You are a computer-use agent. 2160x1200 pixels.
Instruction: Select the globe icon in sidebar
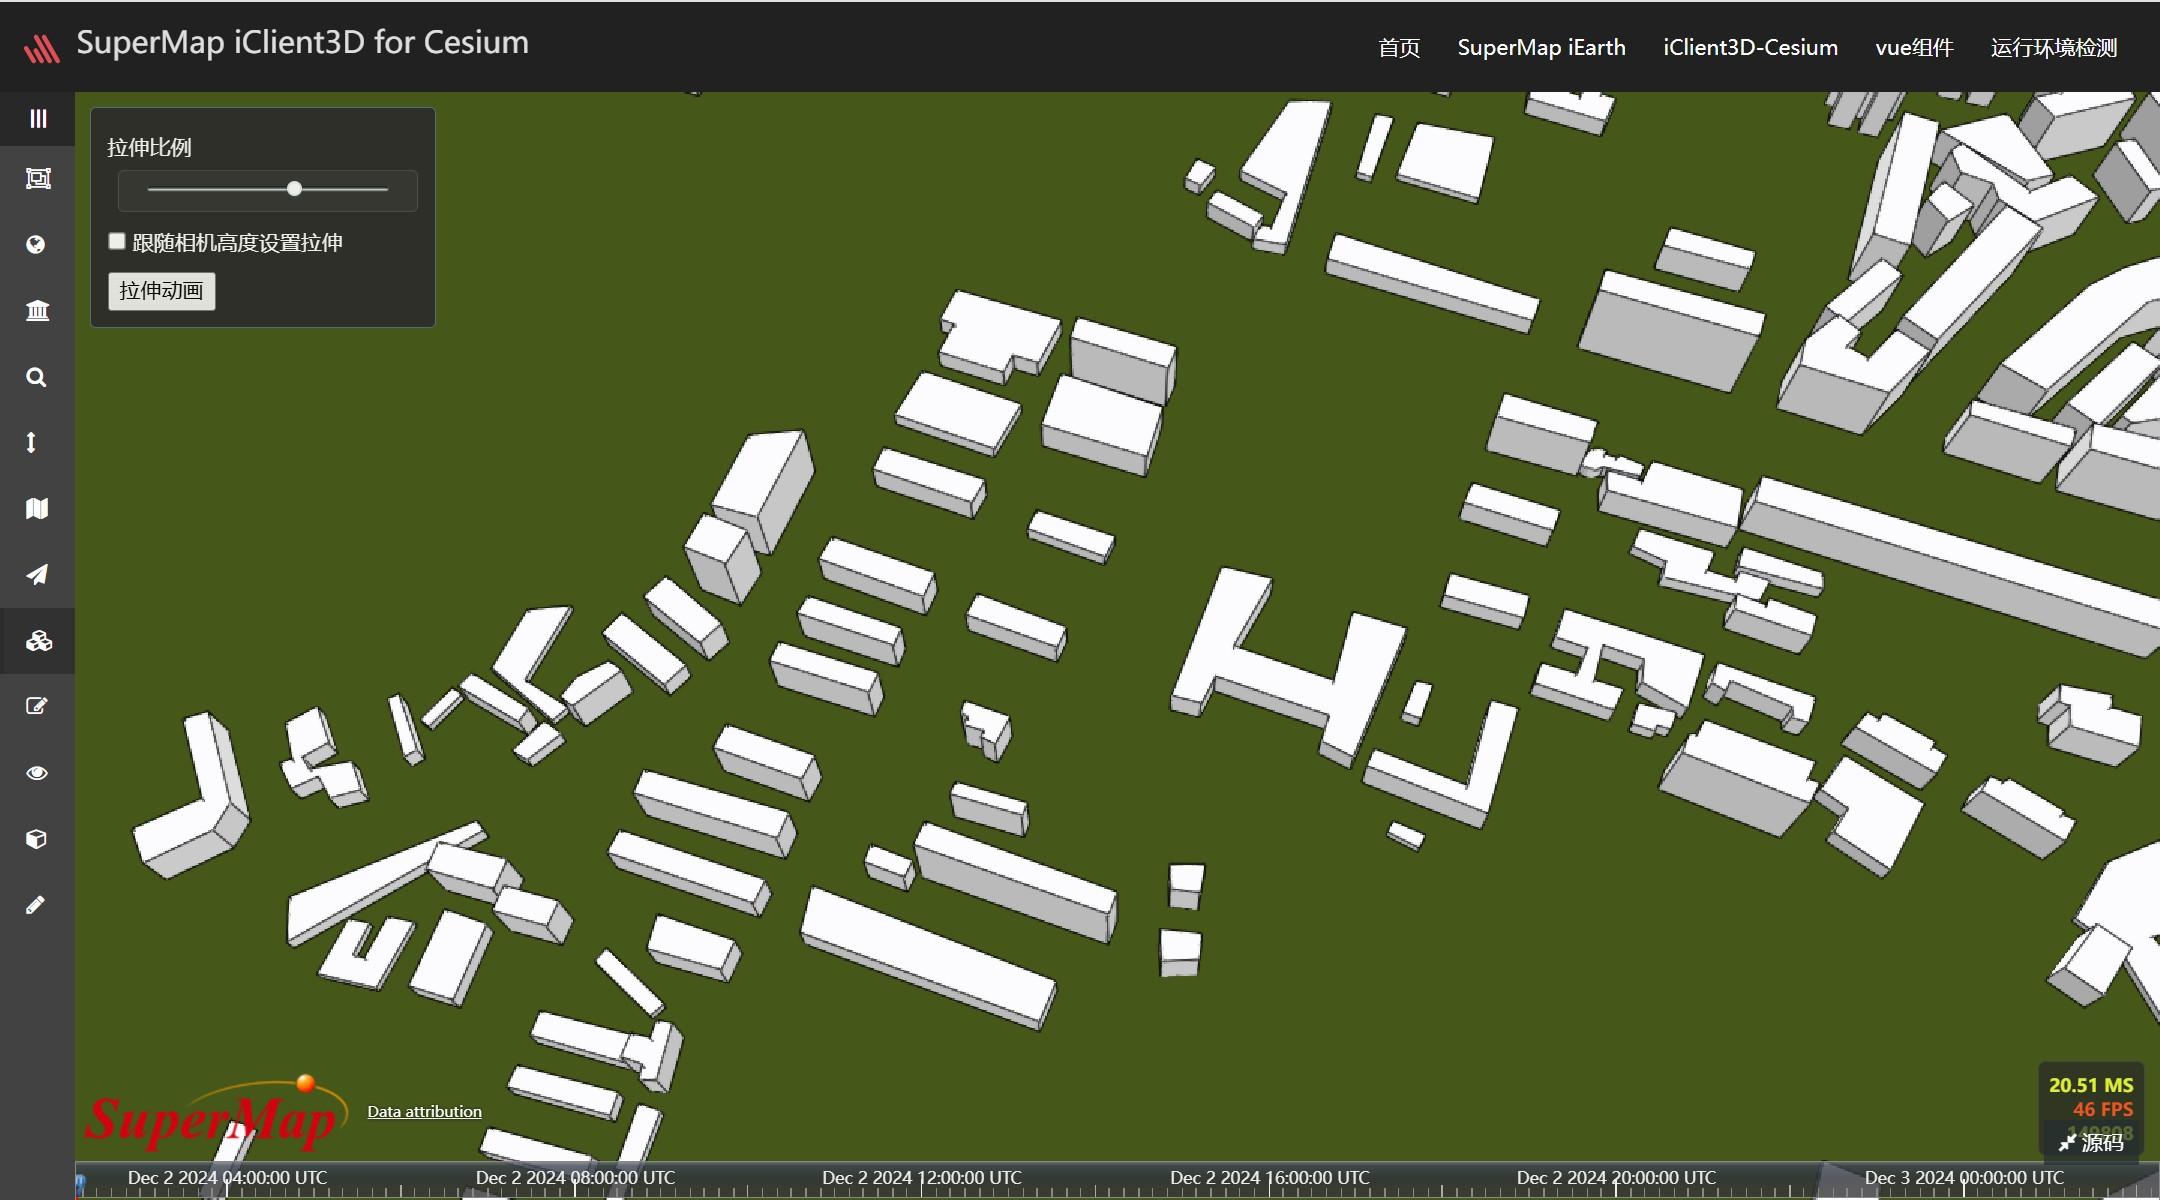(36, 245)
